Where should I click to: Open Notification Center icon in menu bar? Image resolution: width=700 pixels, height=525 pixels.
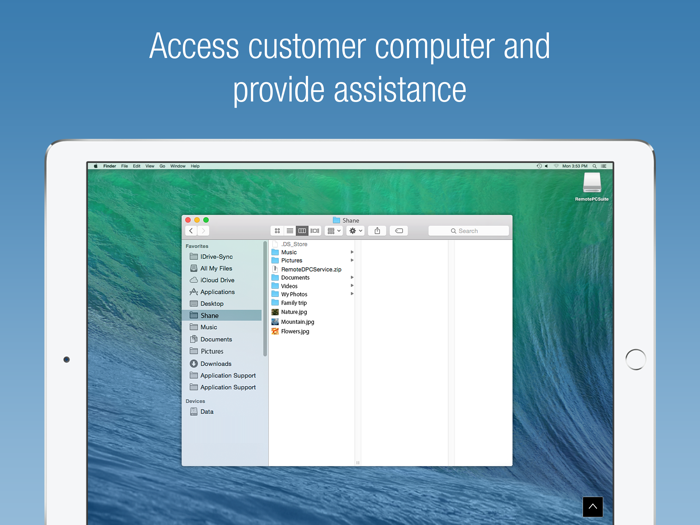click(x=604, y=166)
